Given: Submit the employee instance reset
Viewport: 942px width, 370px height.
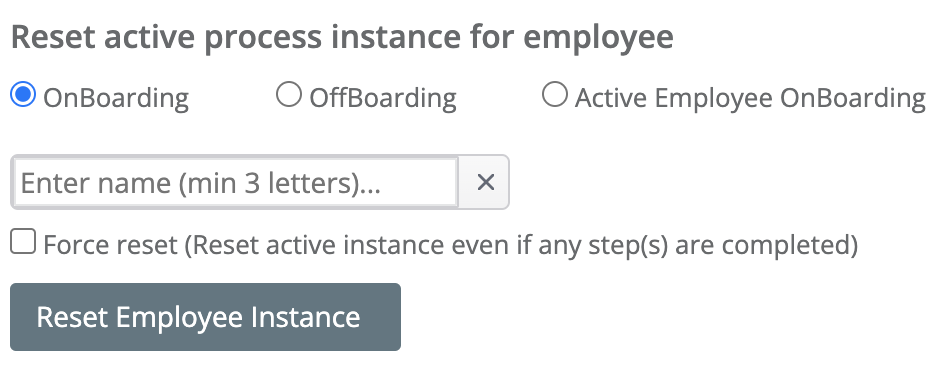Looking at the screenshot, I should coord(205,317).
